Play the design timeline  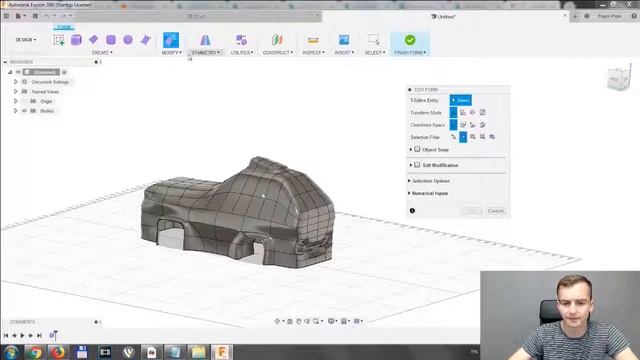pyautogui.click(x=22, y=336)
